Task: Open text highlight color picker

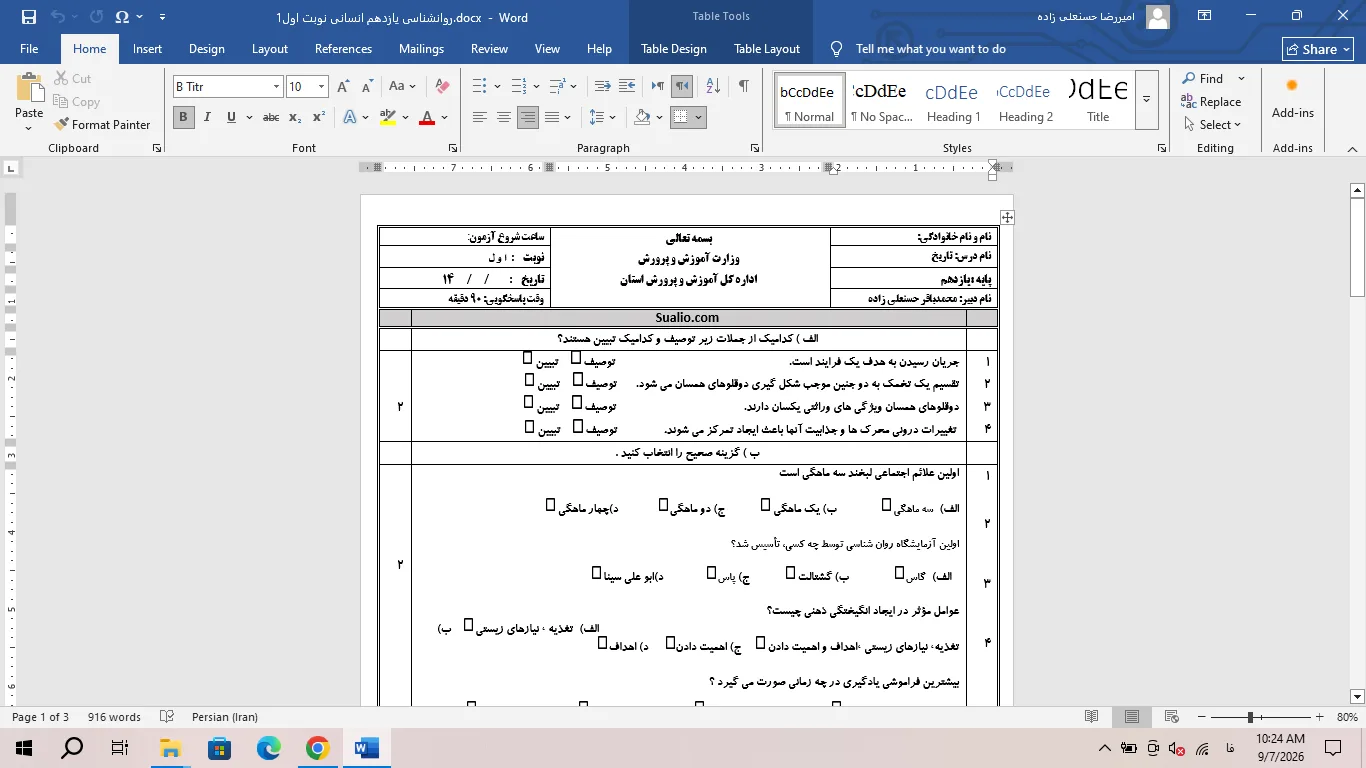Action: 404,117
